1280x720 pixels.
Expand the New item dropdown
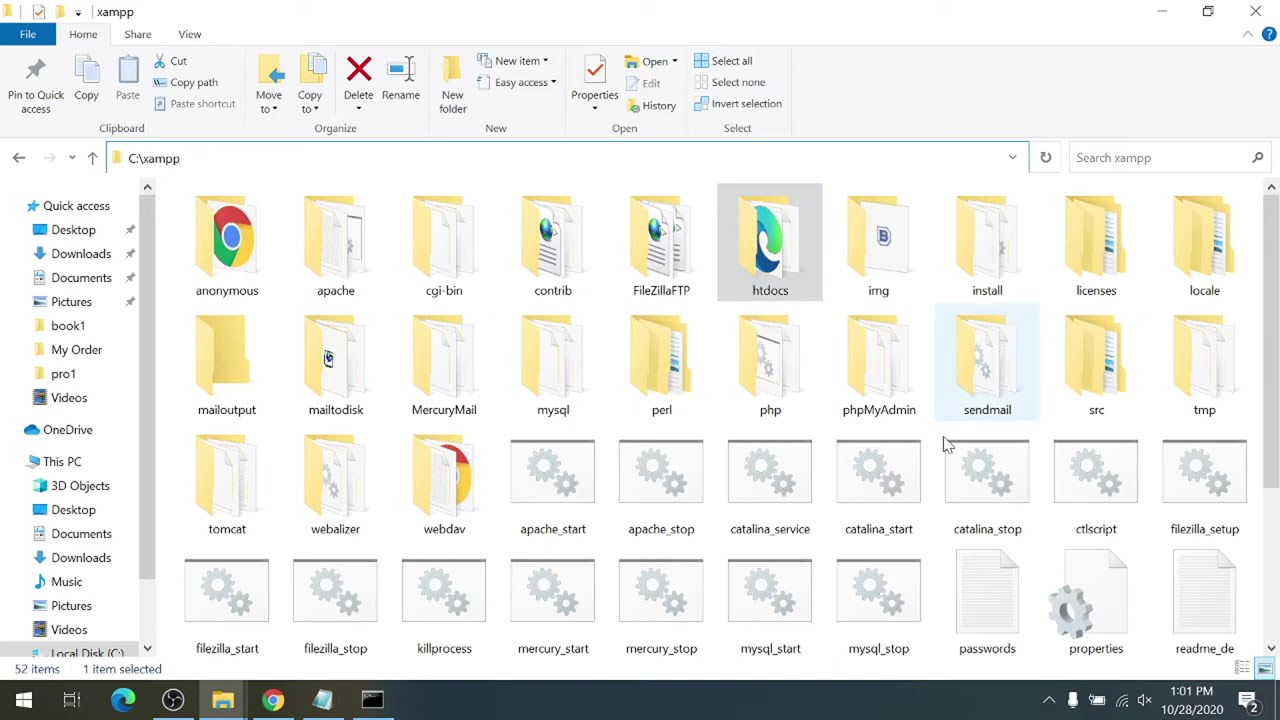tap(513, 61)
